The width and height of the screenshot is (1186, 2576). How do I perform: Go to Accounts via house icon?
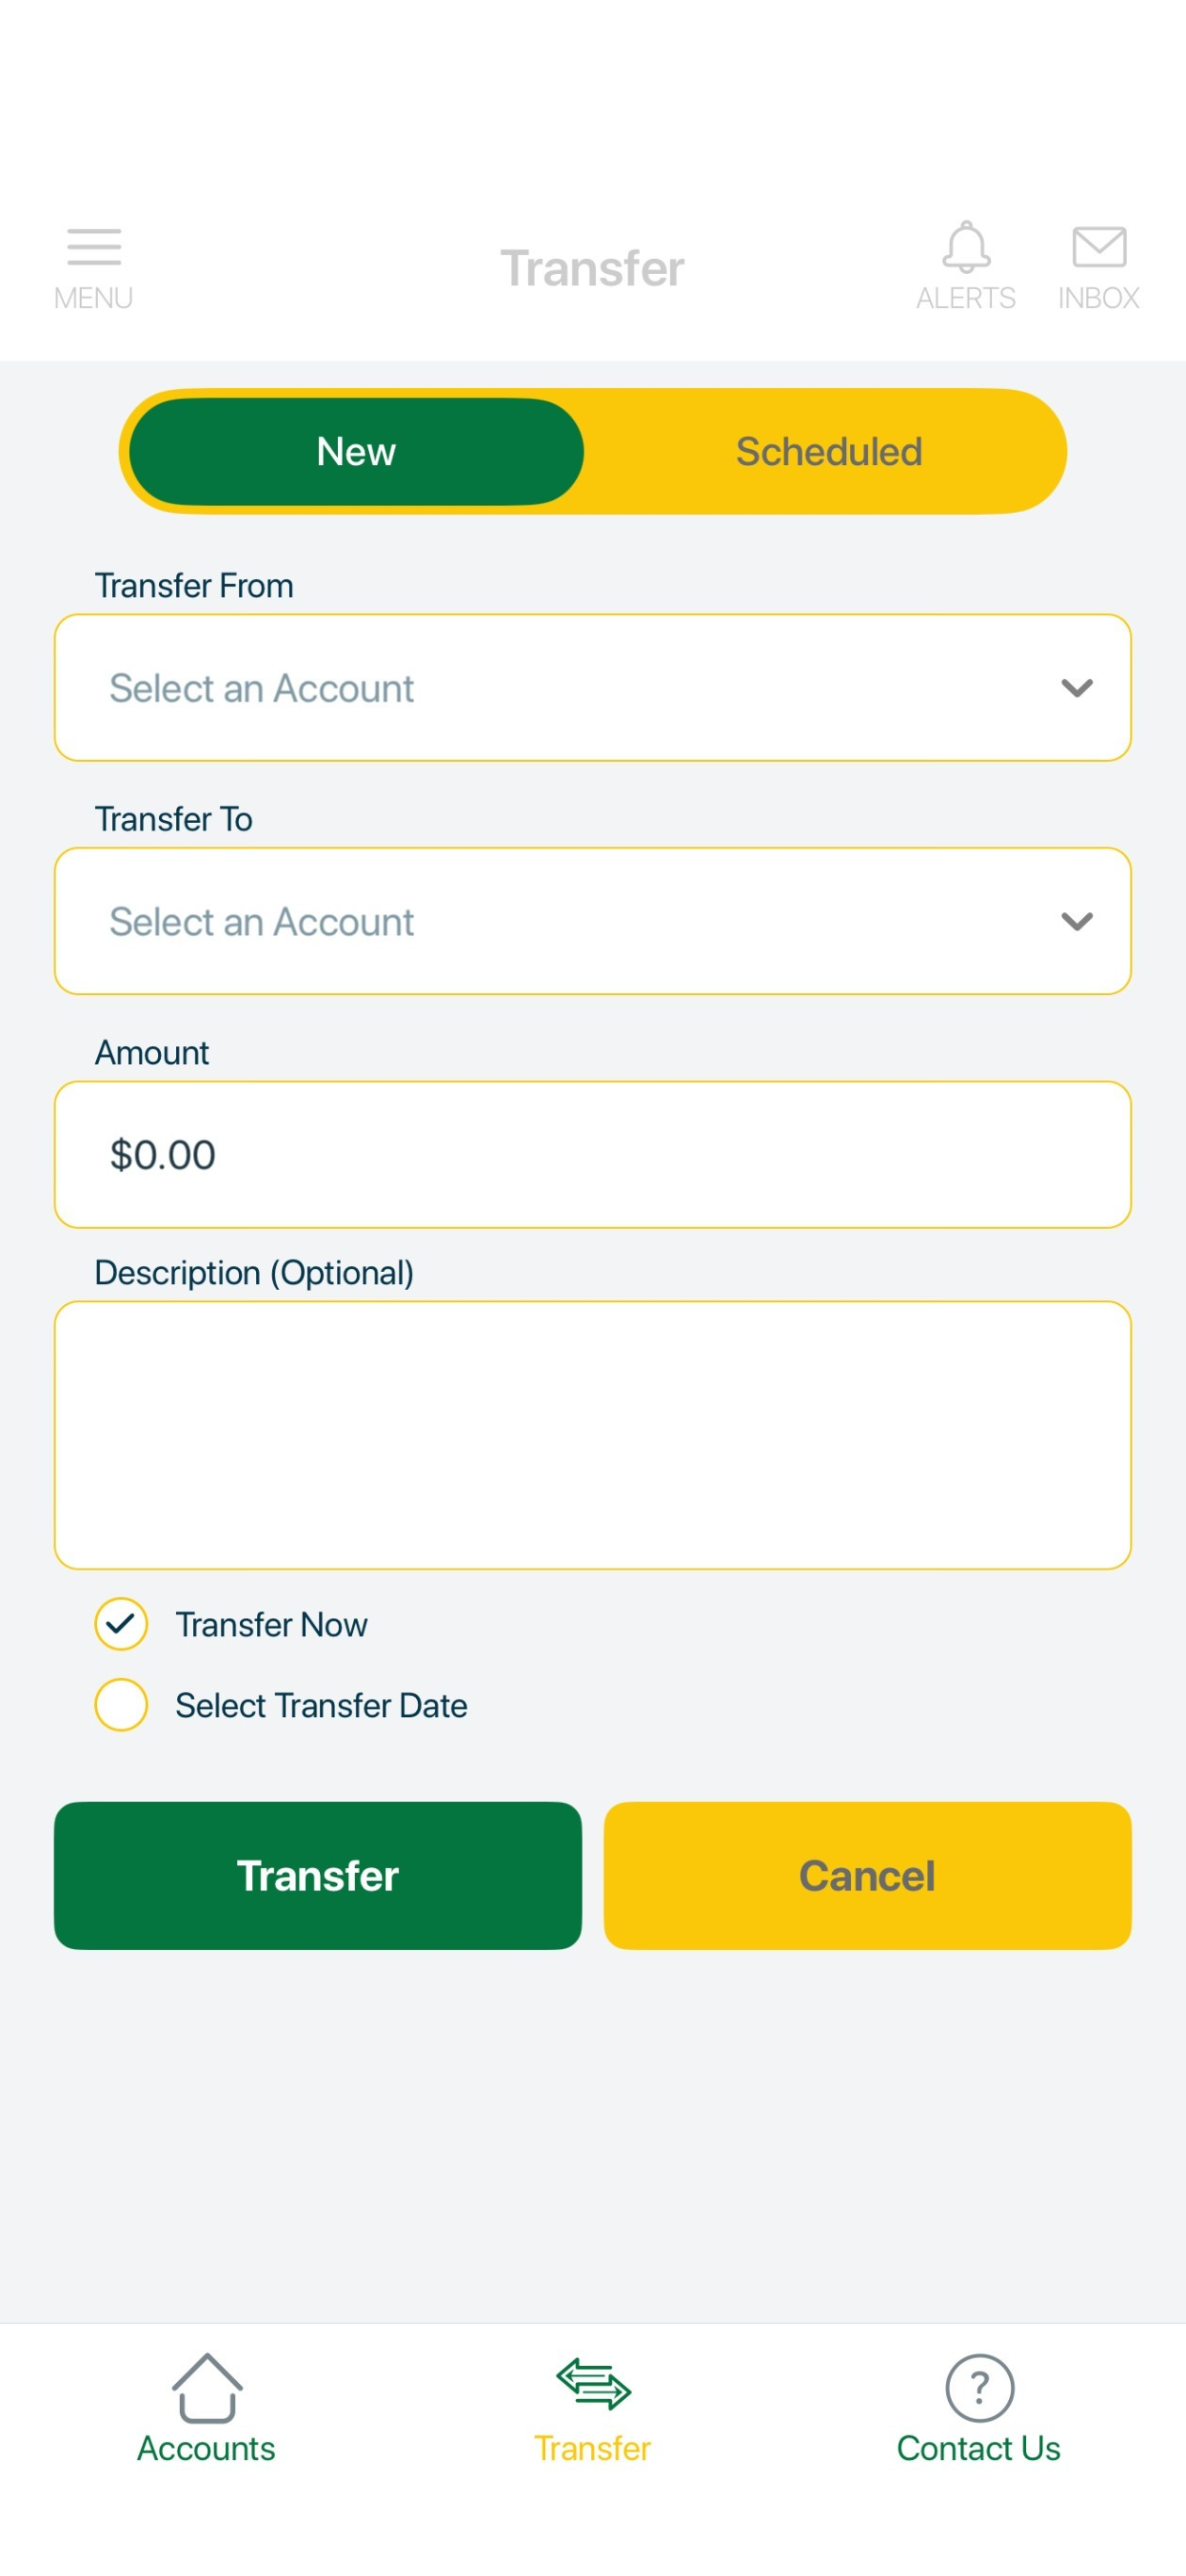pos(207,2387)
